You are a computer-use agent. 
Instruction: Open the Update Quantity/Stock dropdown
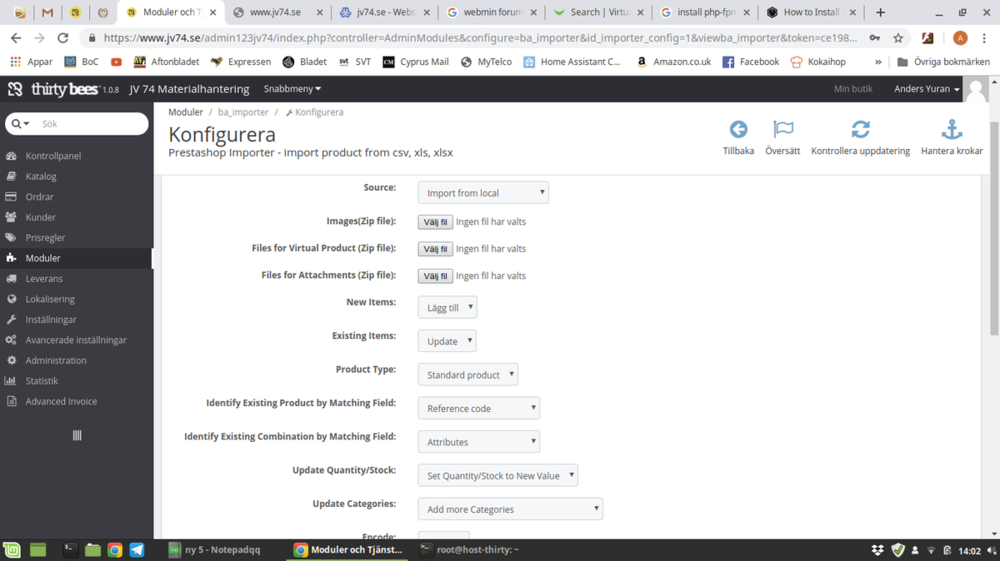(498, 476)
